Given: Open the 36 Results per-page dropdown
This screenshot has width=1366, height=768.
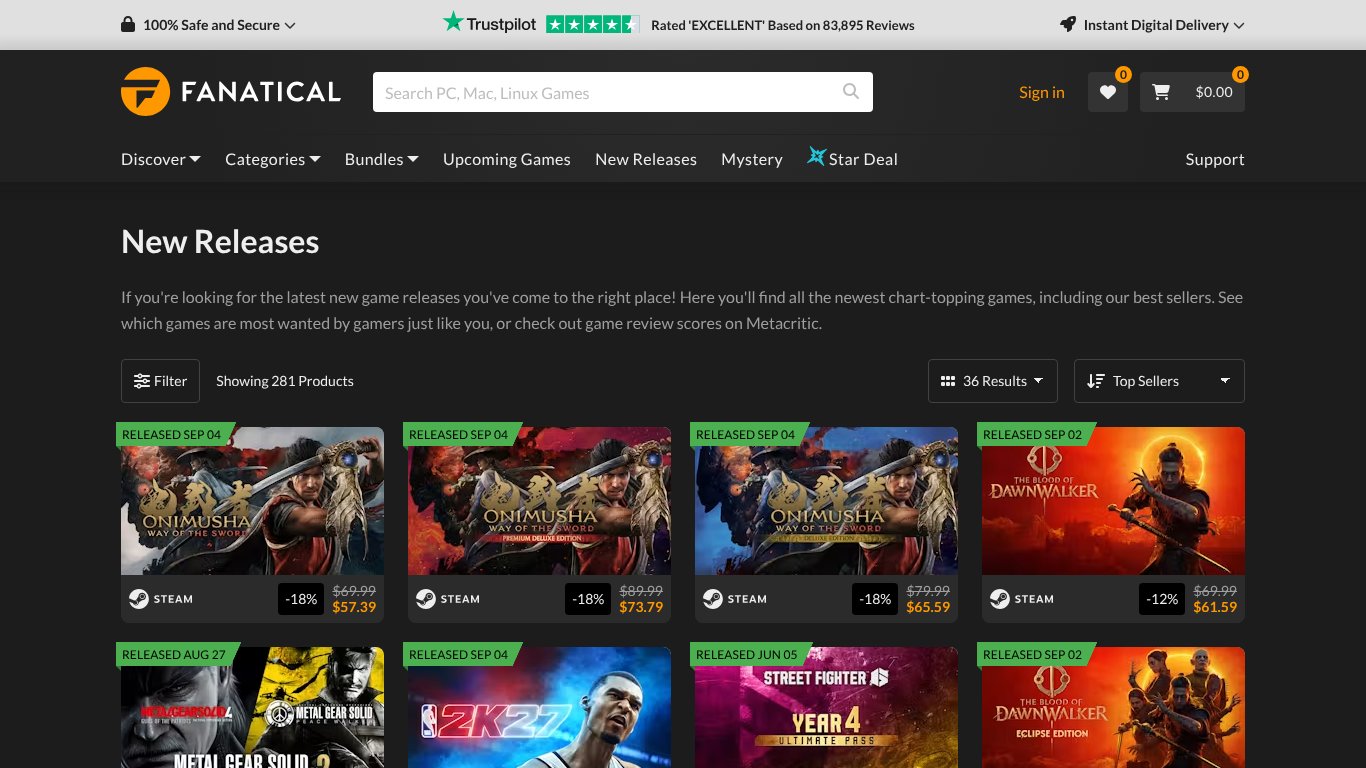Looking at the screenshot, I should coord(992,381).
